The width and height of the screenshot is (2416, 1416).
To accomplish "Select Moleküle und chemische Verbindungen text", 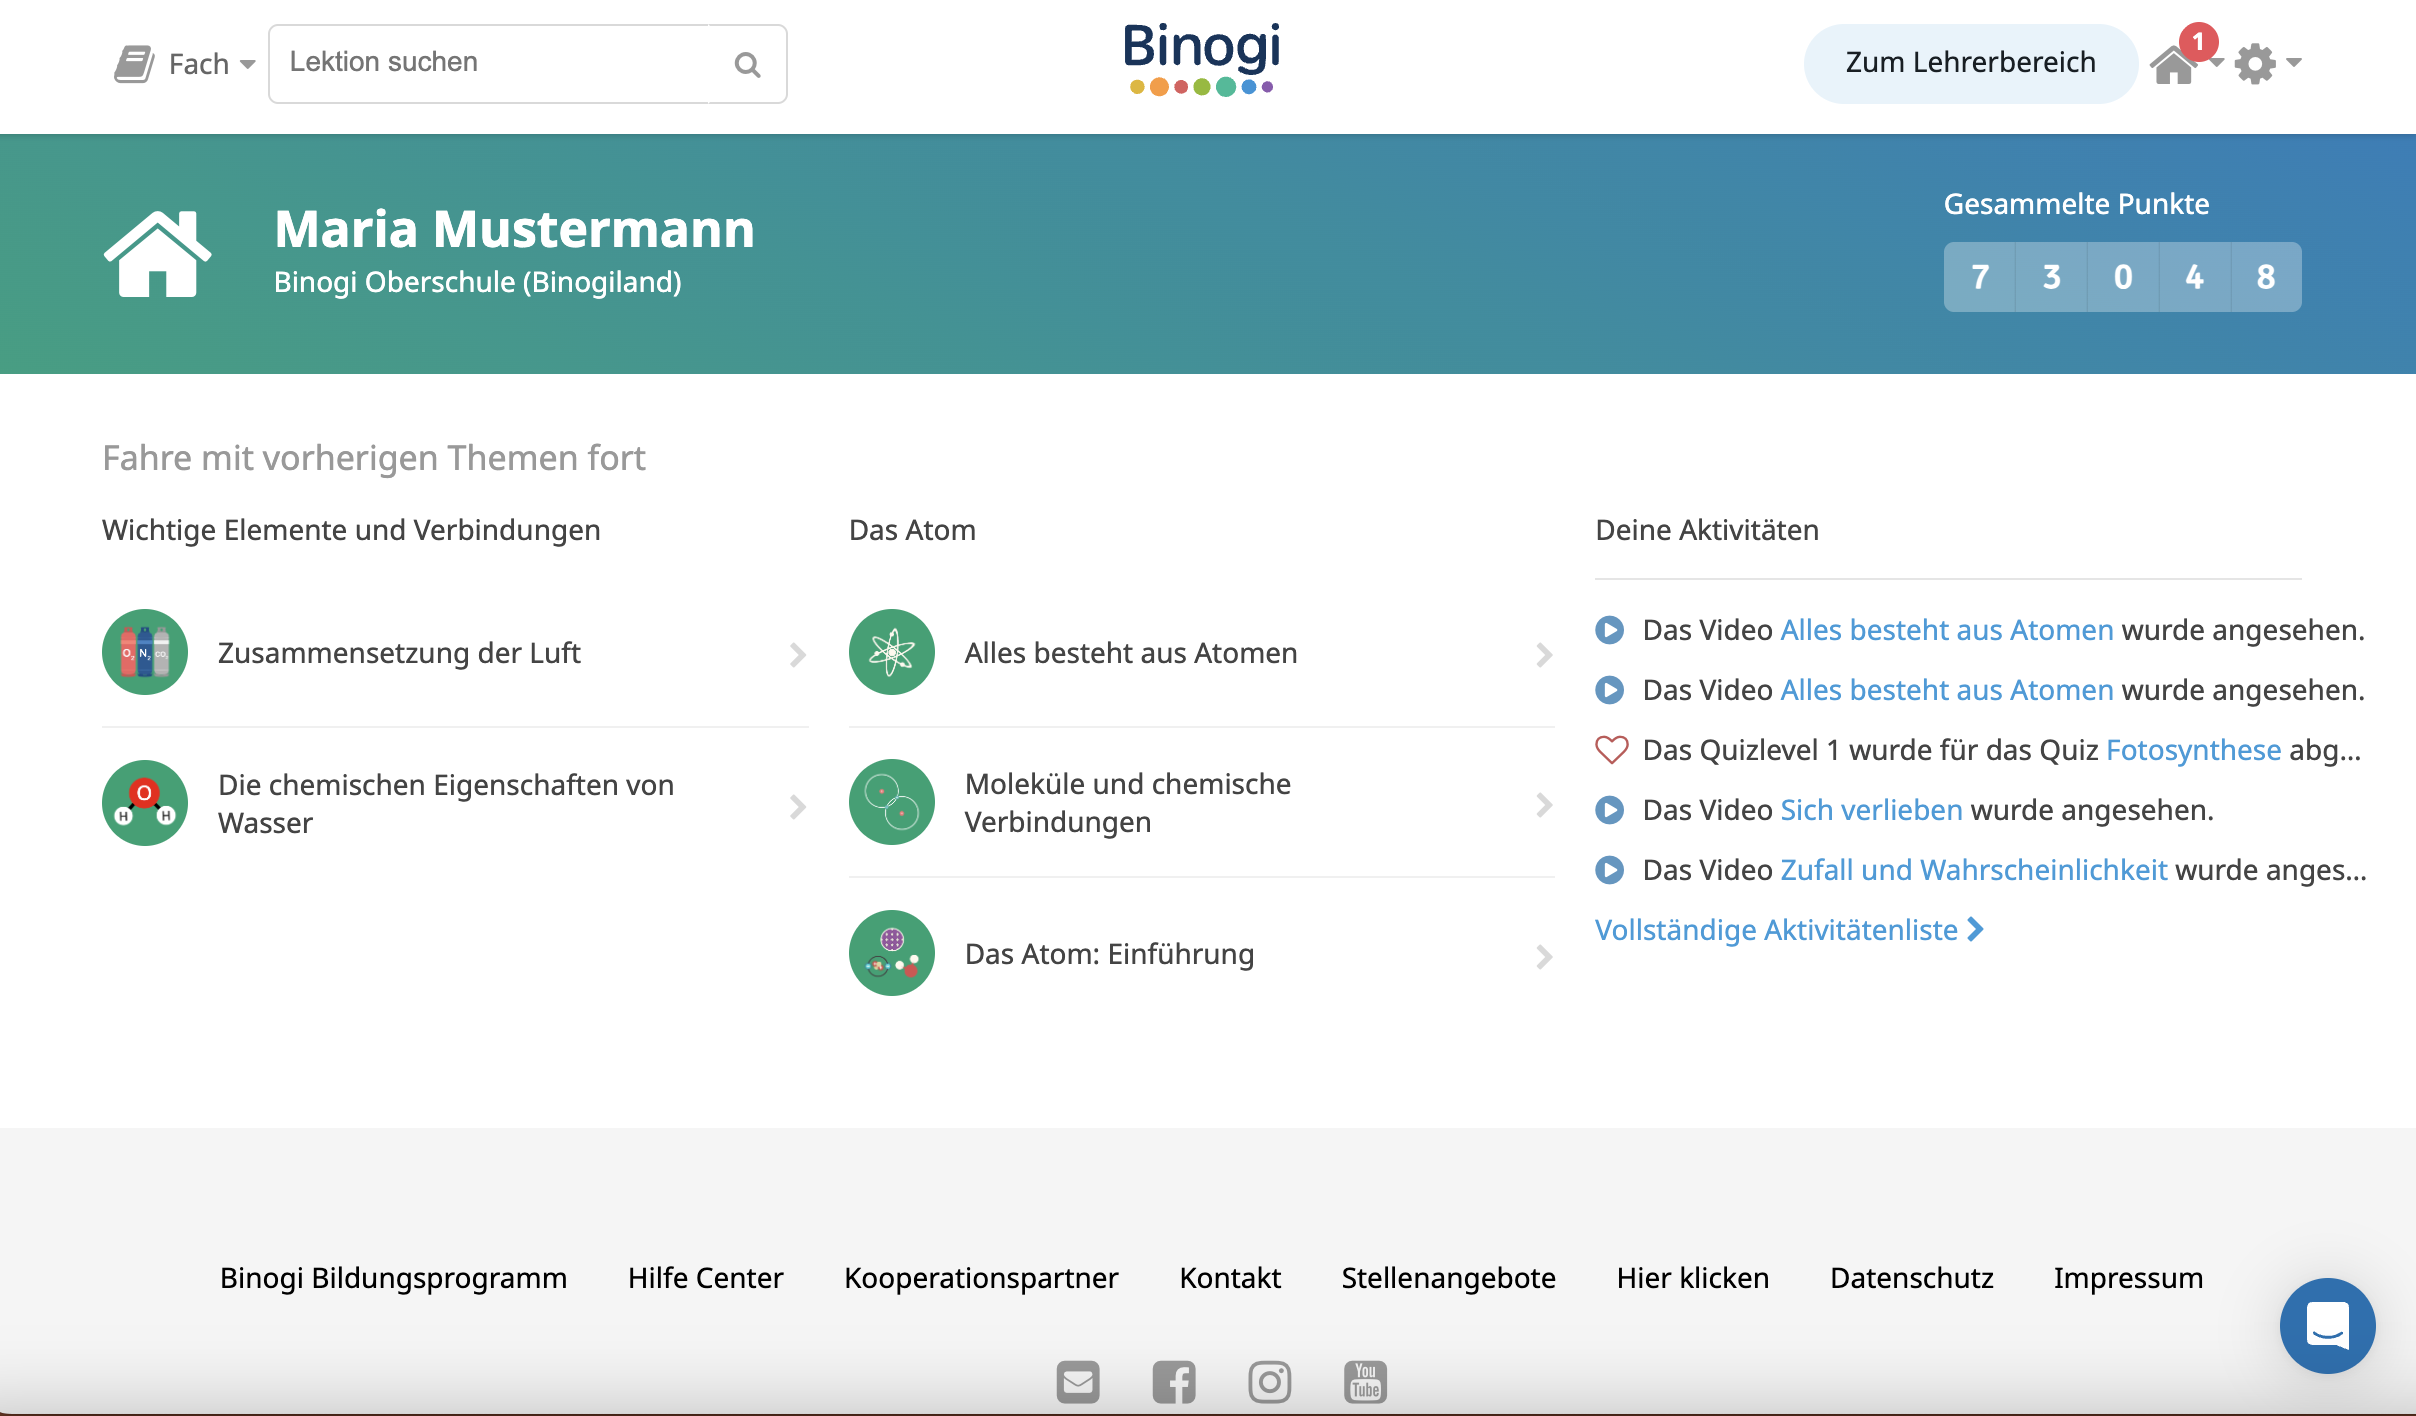I will [1128, 803].
